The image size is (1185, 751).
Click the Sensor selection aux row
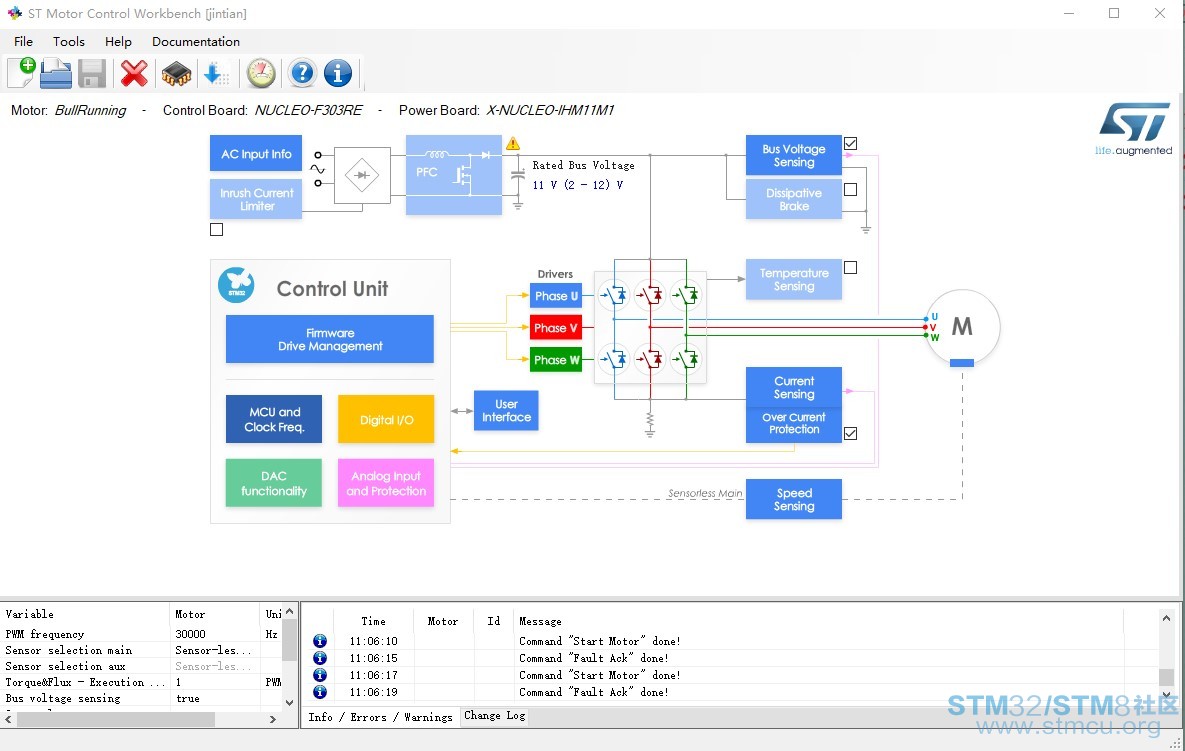click(x=141, y=666)
